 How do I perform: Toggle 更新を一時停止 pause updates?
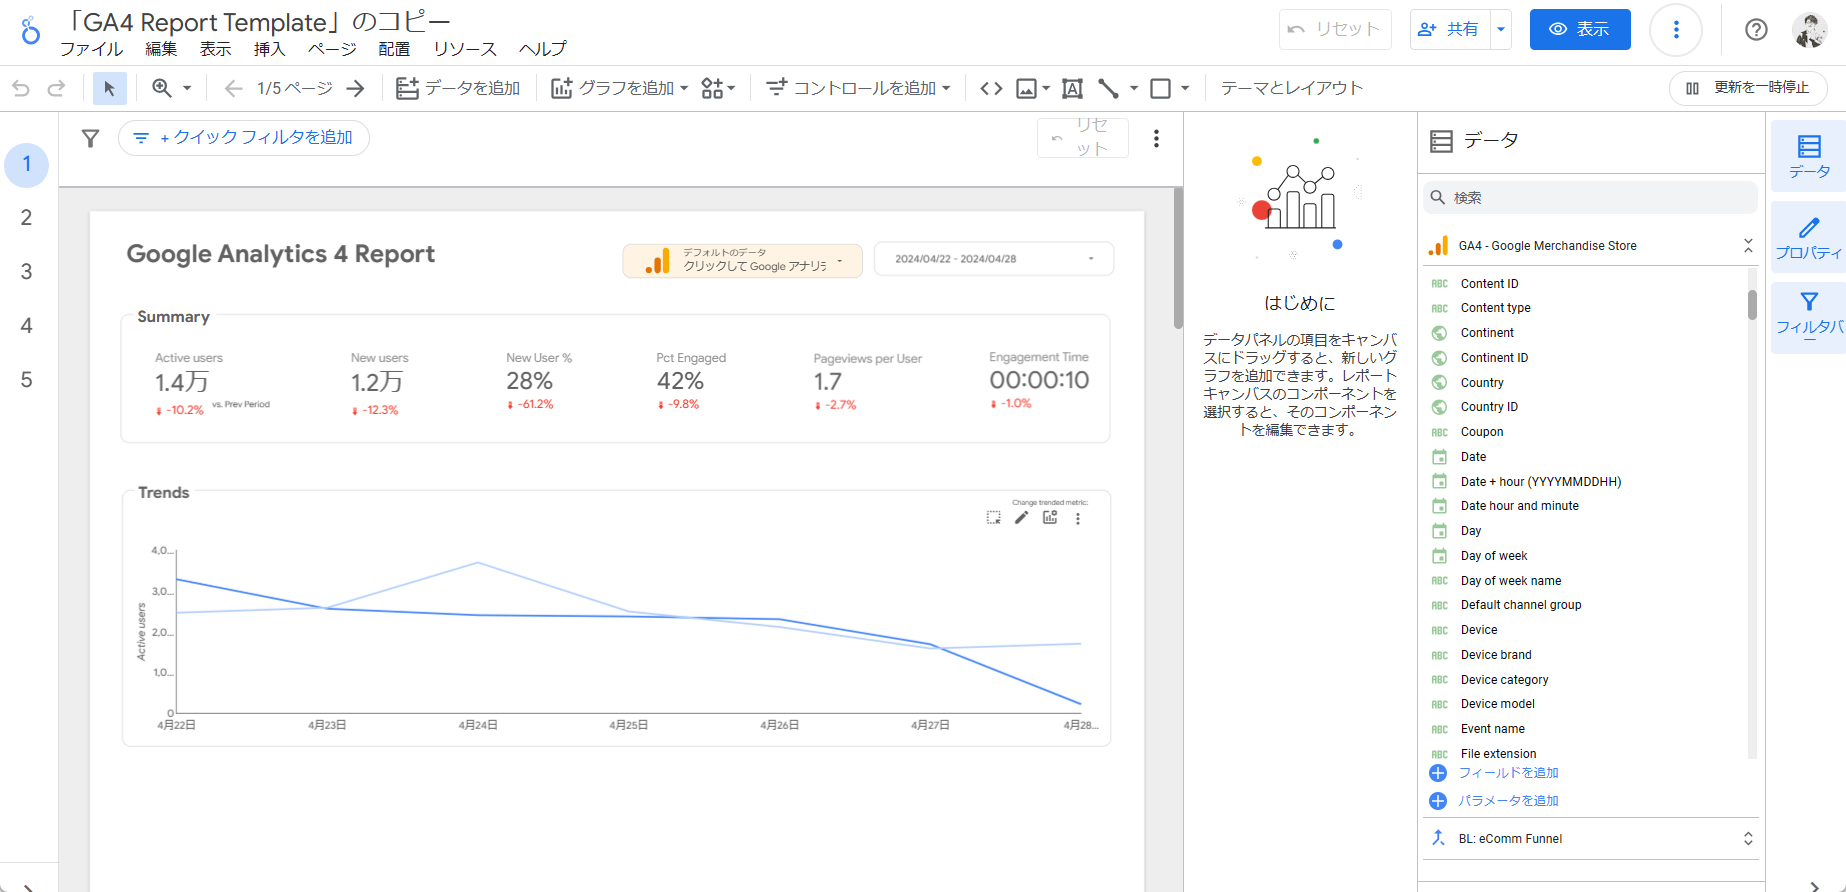coord(1747,88)
